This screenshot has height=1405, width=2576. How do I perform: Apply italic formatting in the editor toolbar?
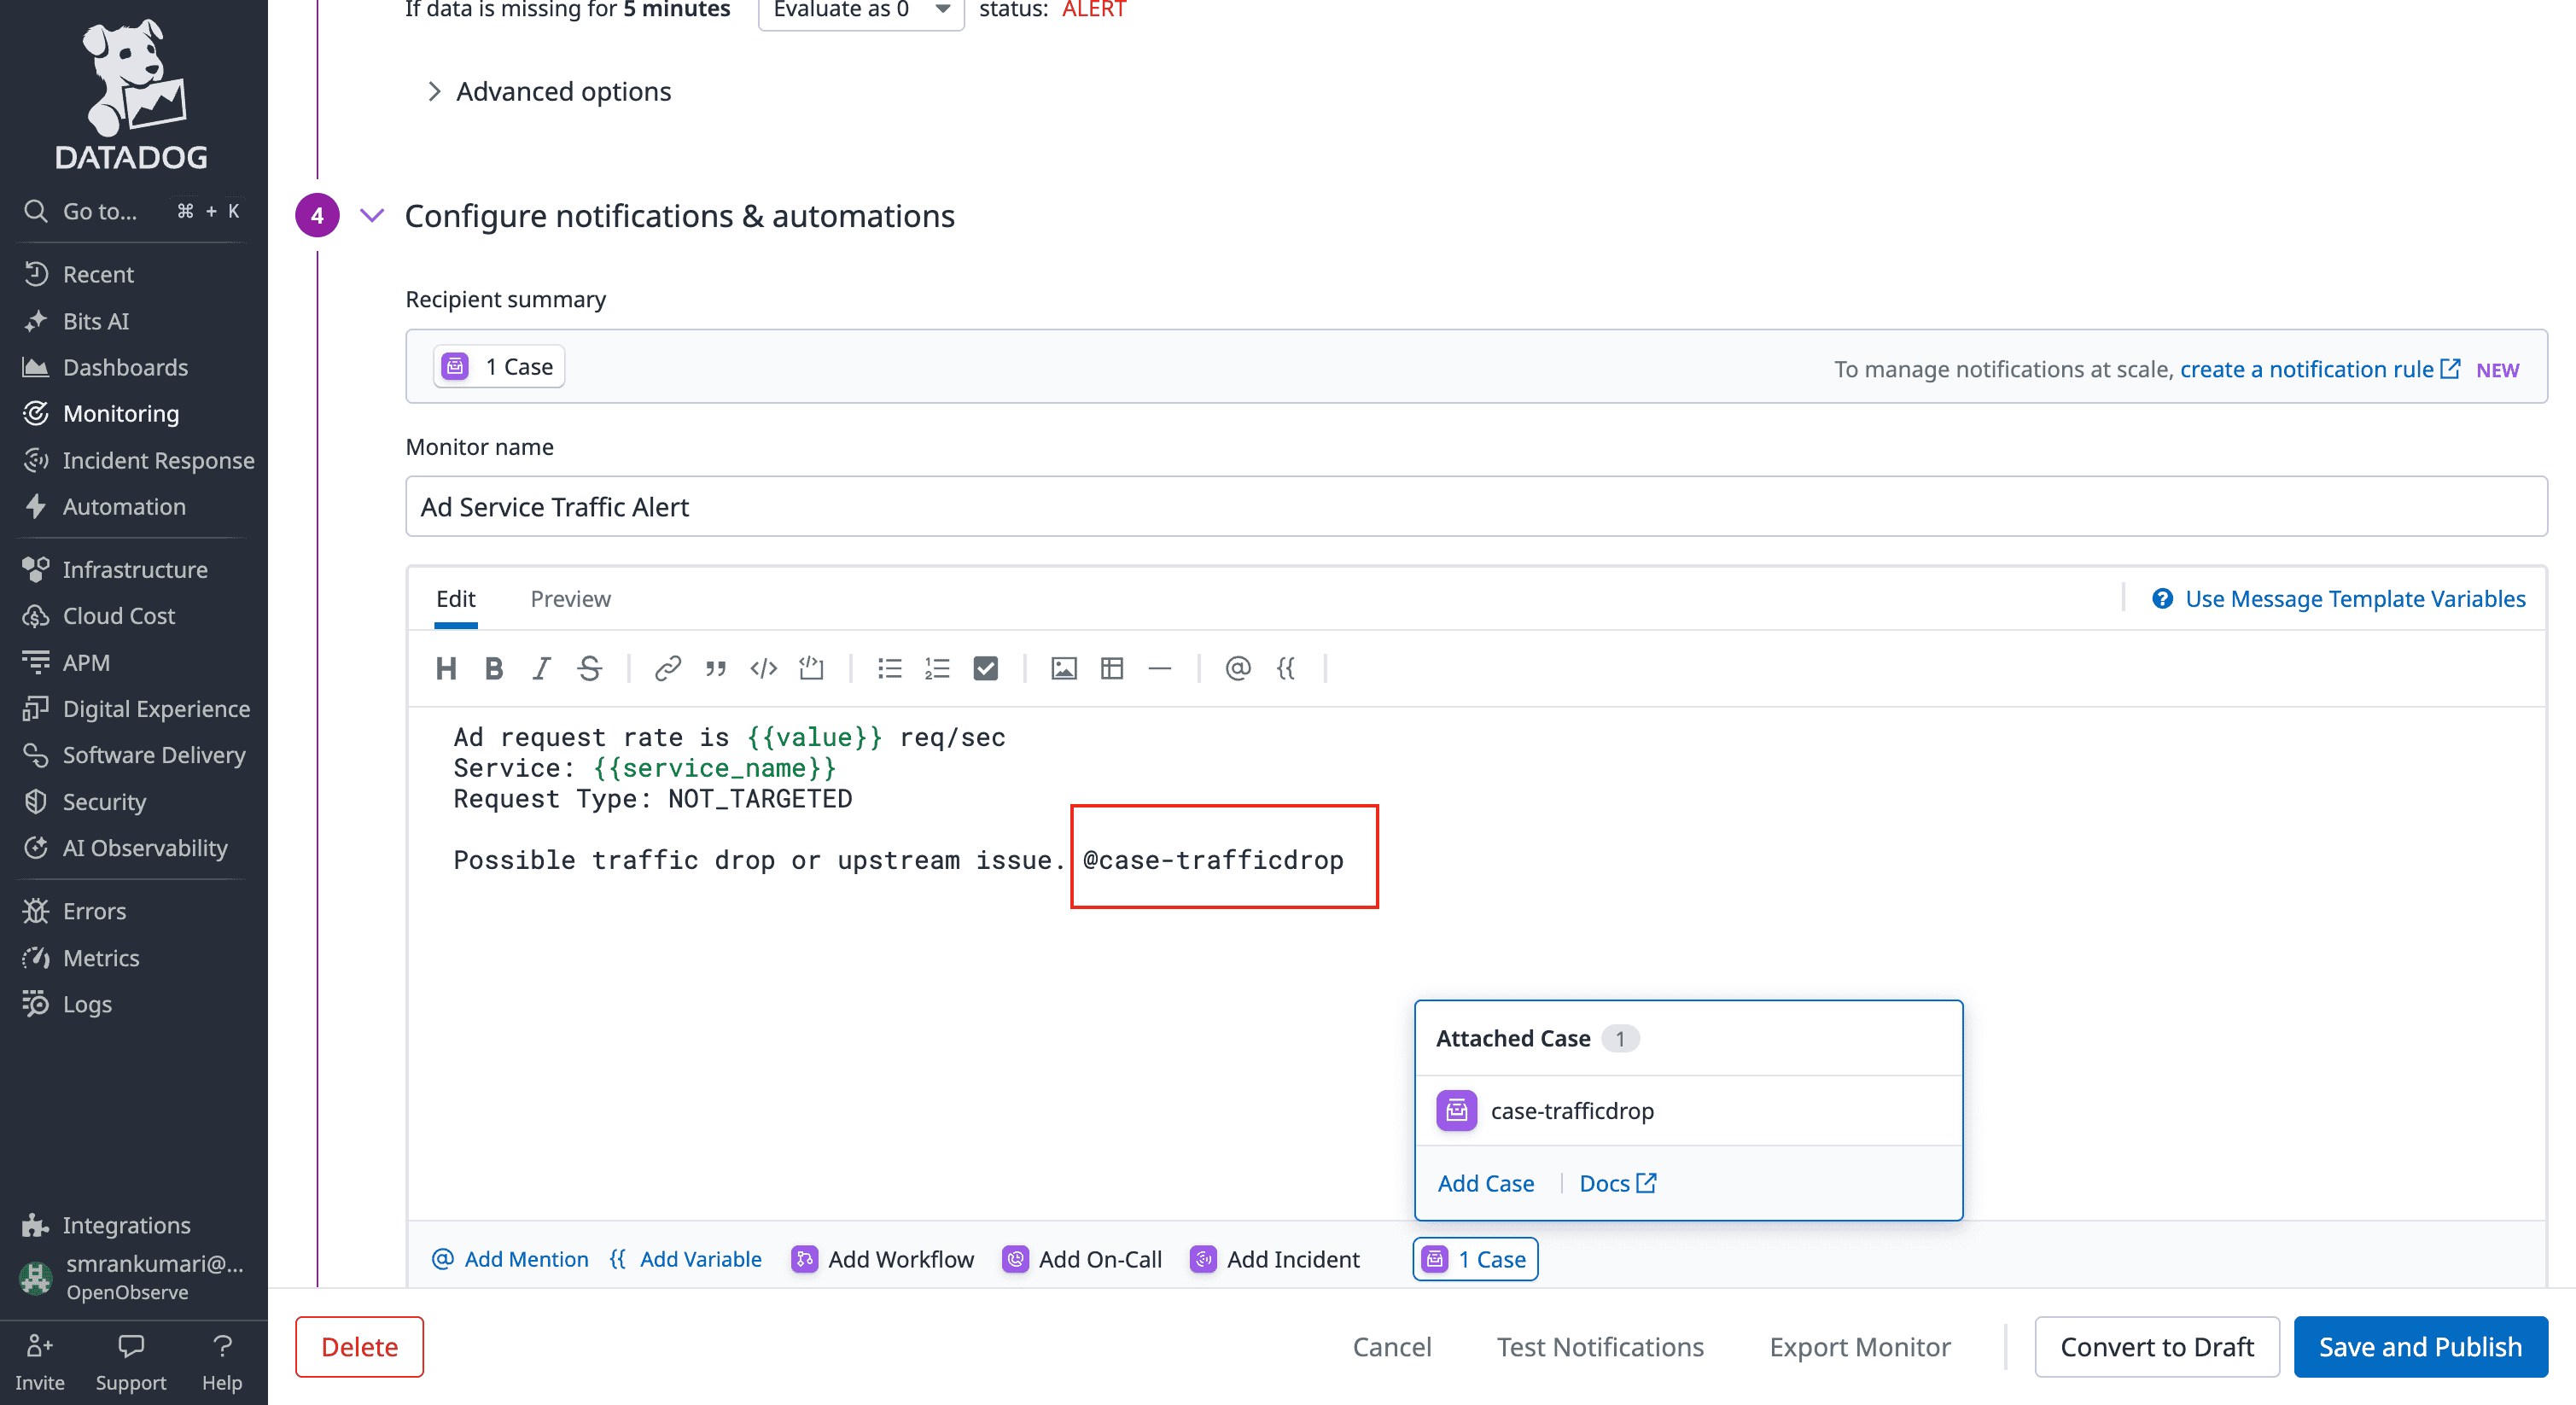[541, 668]
